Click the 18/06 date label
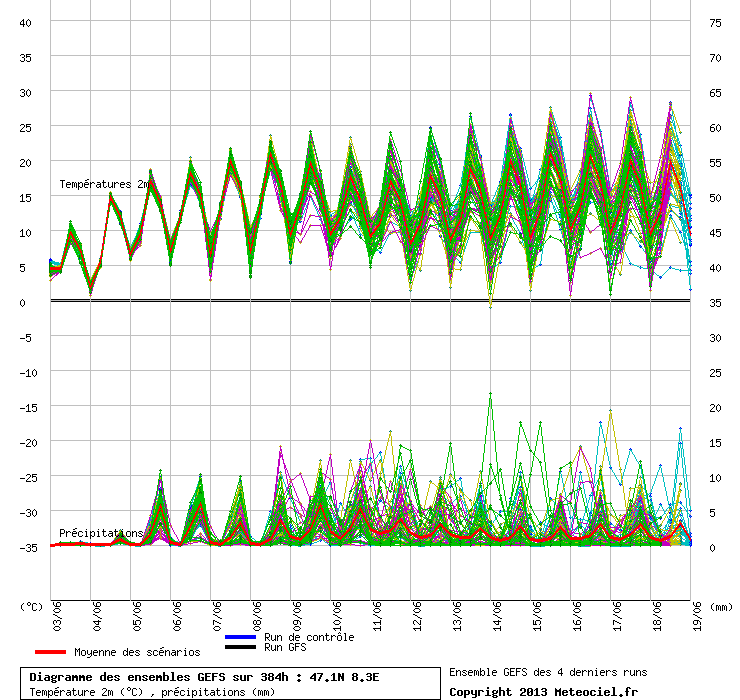 tap(657, 616)
